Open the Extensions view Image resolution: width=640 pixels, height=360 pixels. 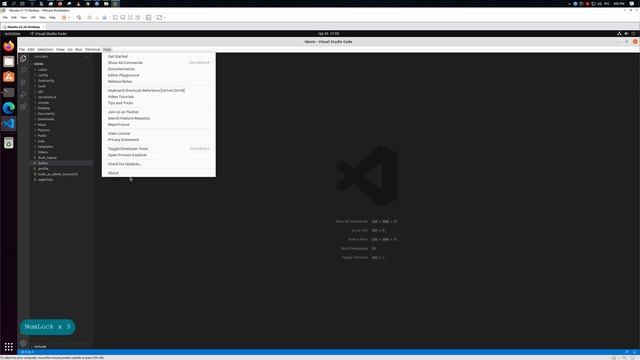coord(23,107)
